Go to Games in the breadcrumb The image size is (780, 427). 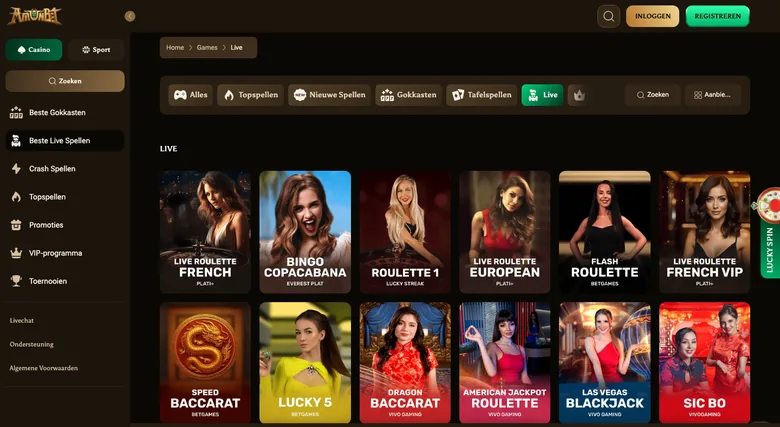[207, 48]
